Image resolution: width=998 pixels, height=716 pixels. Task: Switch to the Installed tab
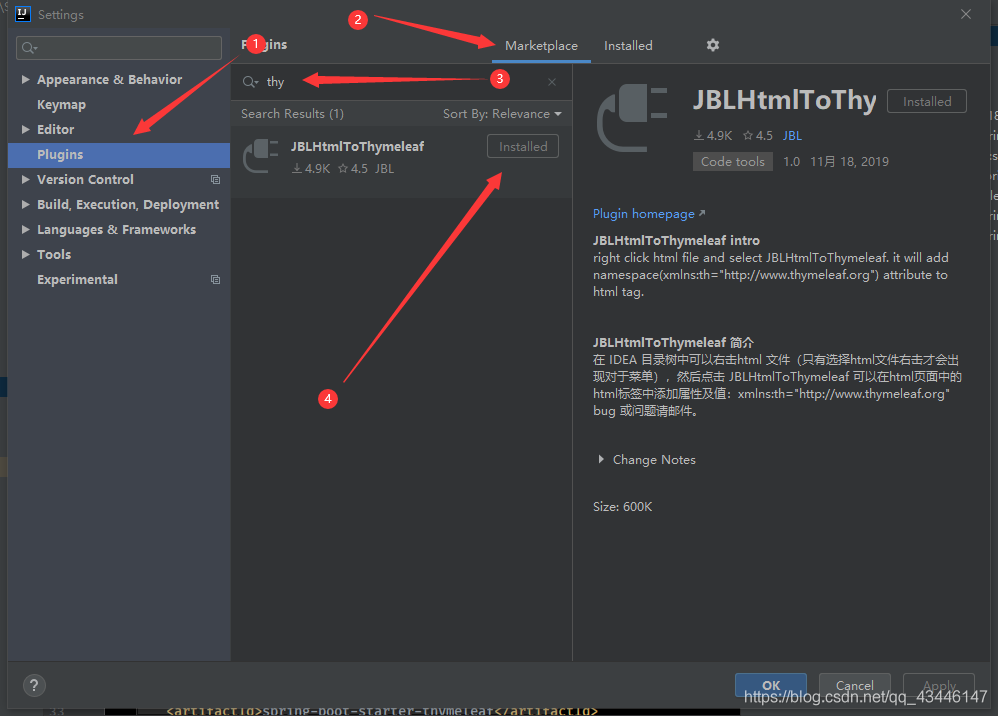[x=628, y=46]
